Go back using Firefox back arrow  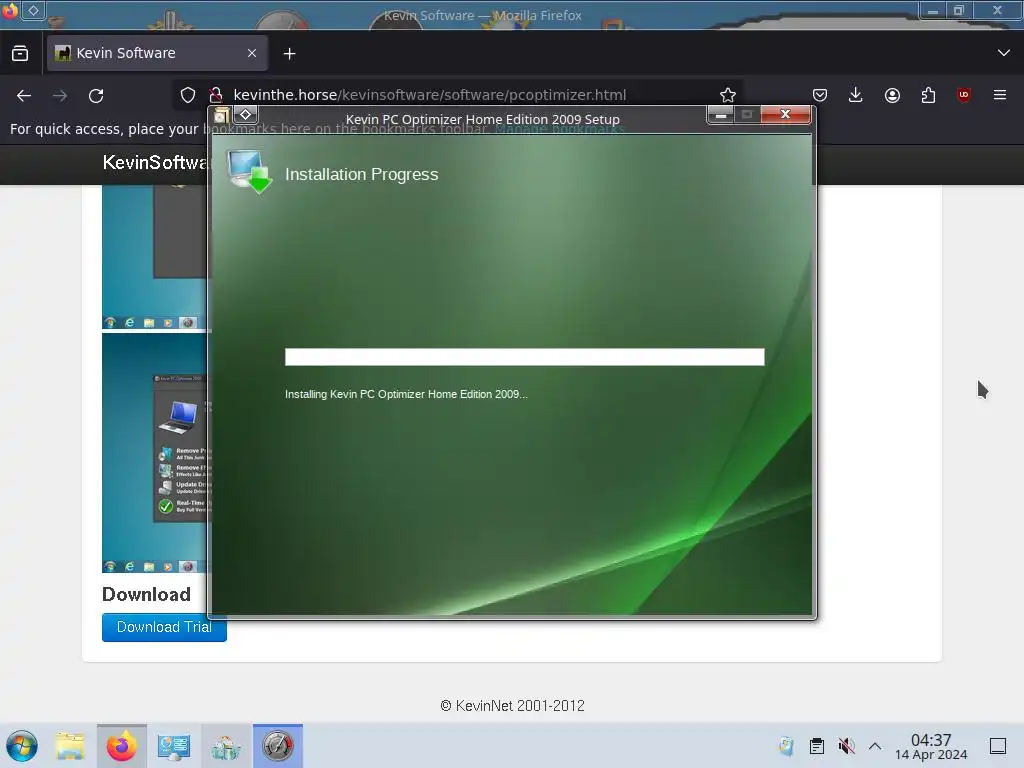click(x=24, y=95)
